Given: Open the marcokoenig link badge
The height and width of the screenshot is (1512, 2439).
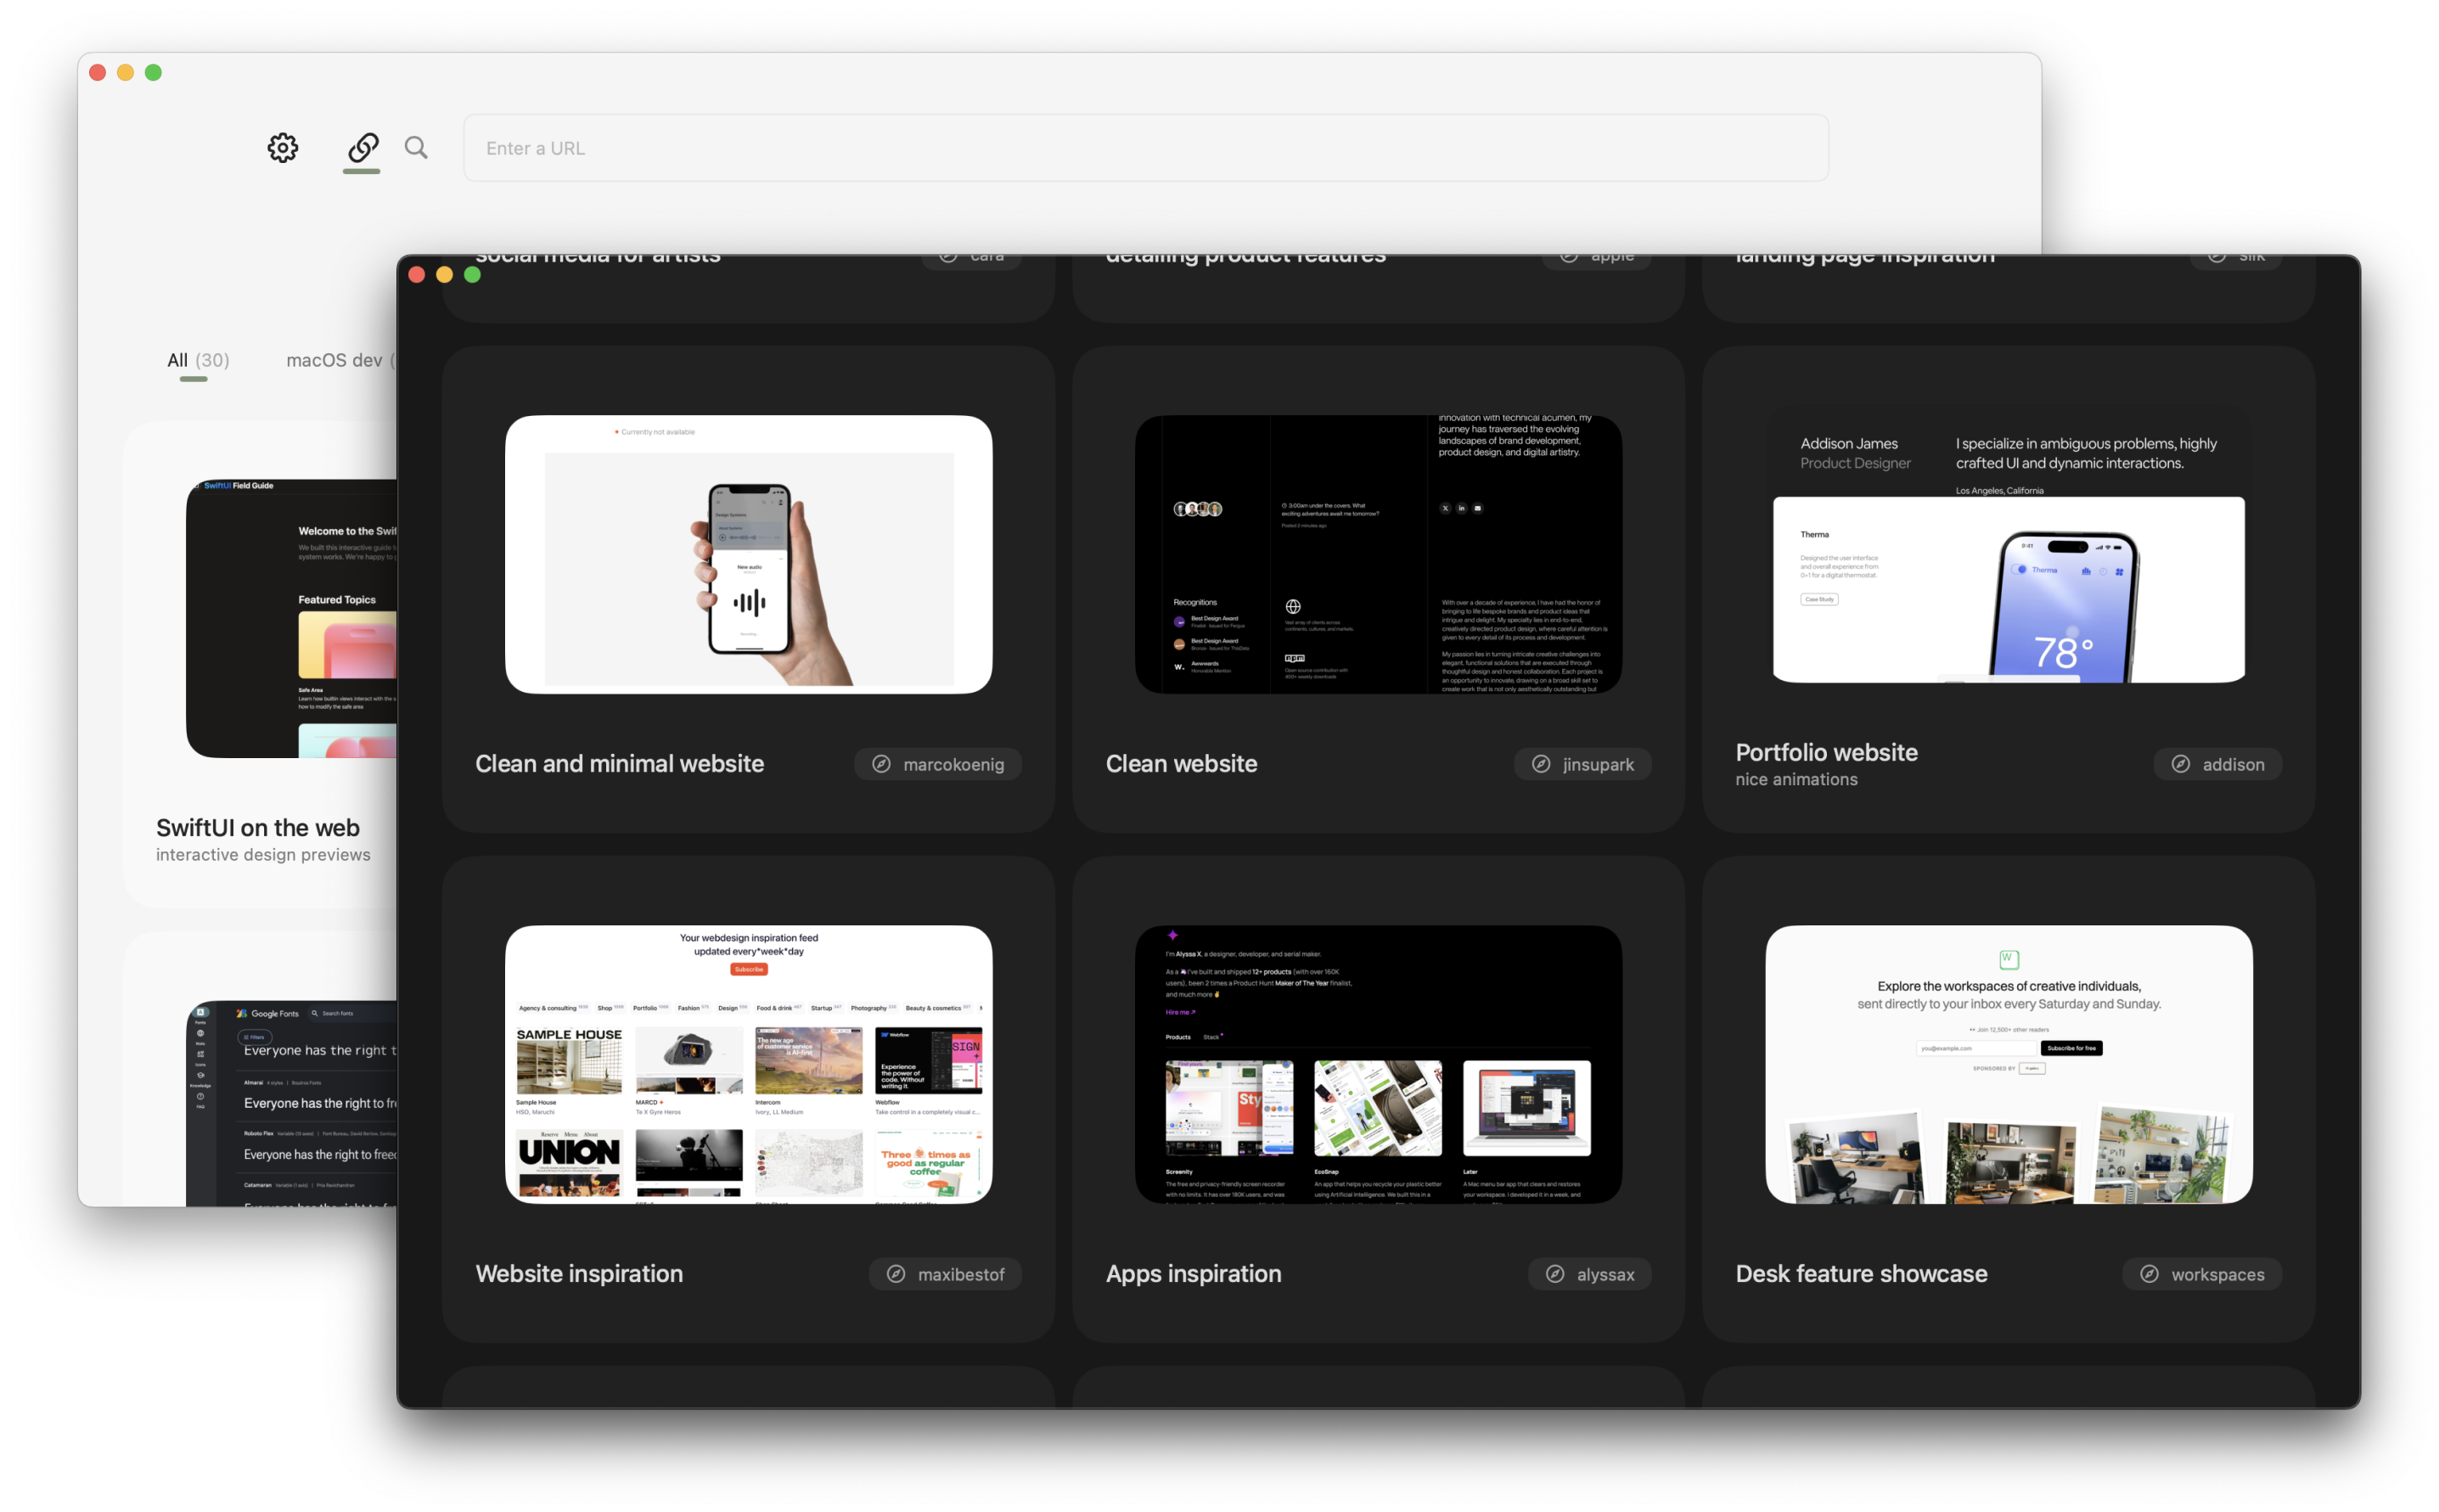Looking at the screenshot, I should [937, 764].
